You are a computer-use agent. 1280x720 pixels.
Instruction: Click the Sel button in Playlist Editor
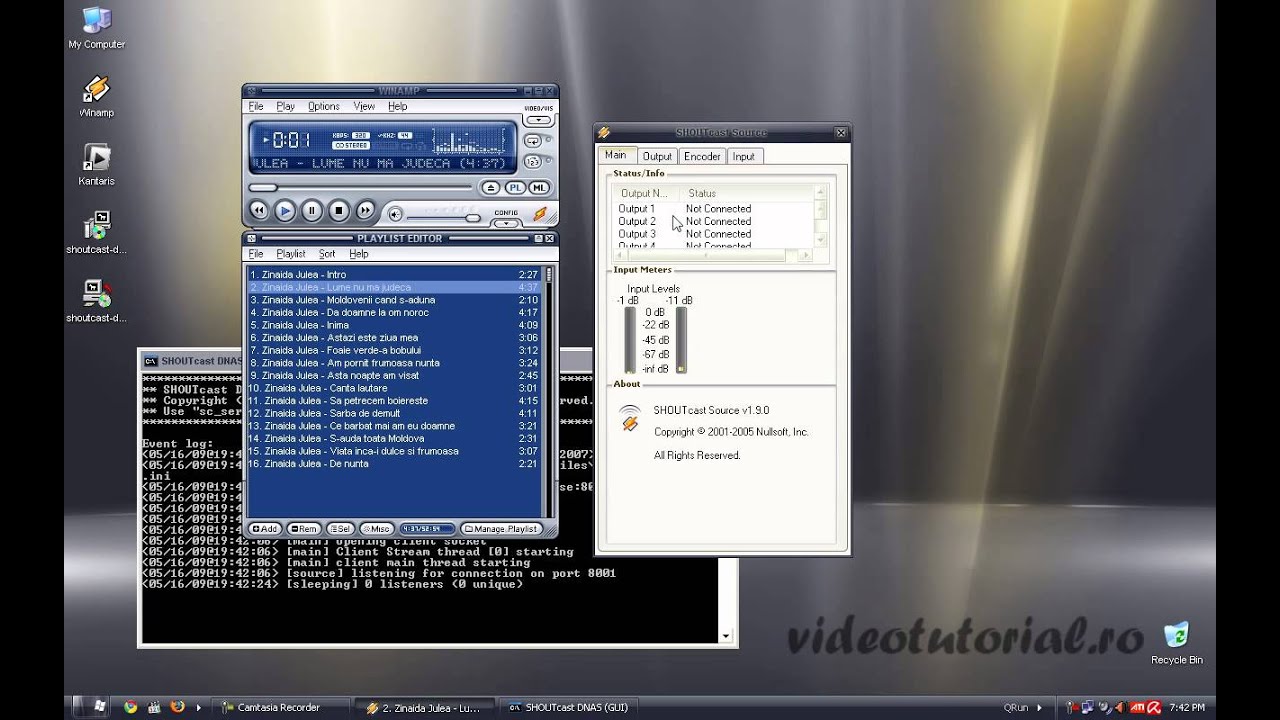point(341,529)
